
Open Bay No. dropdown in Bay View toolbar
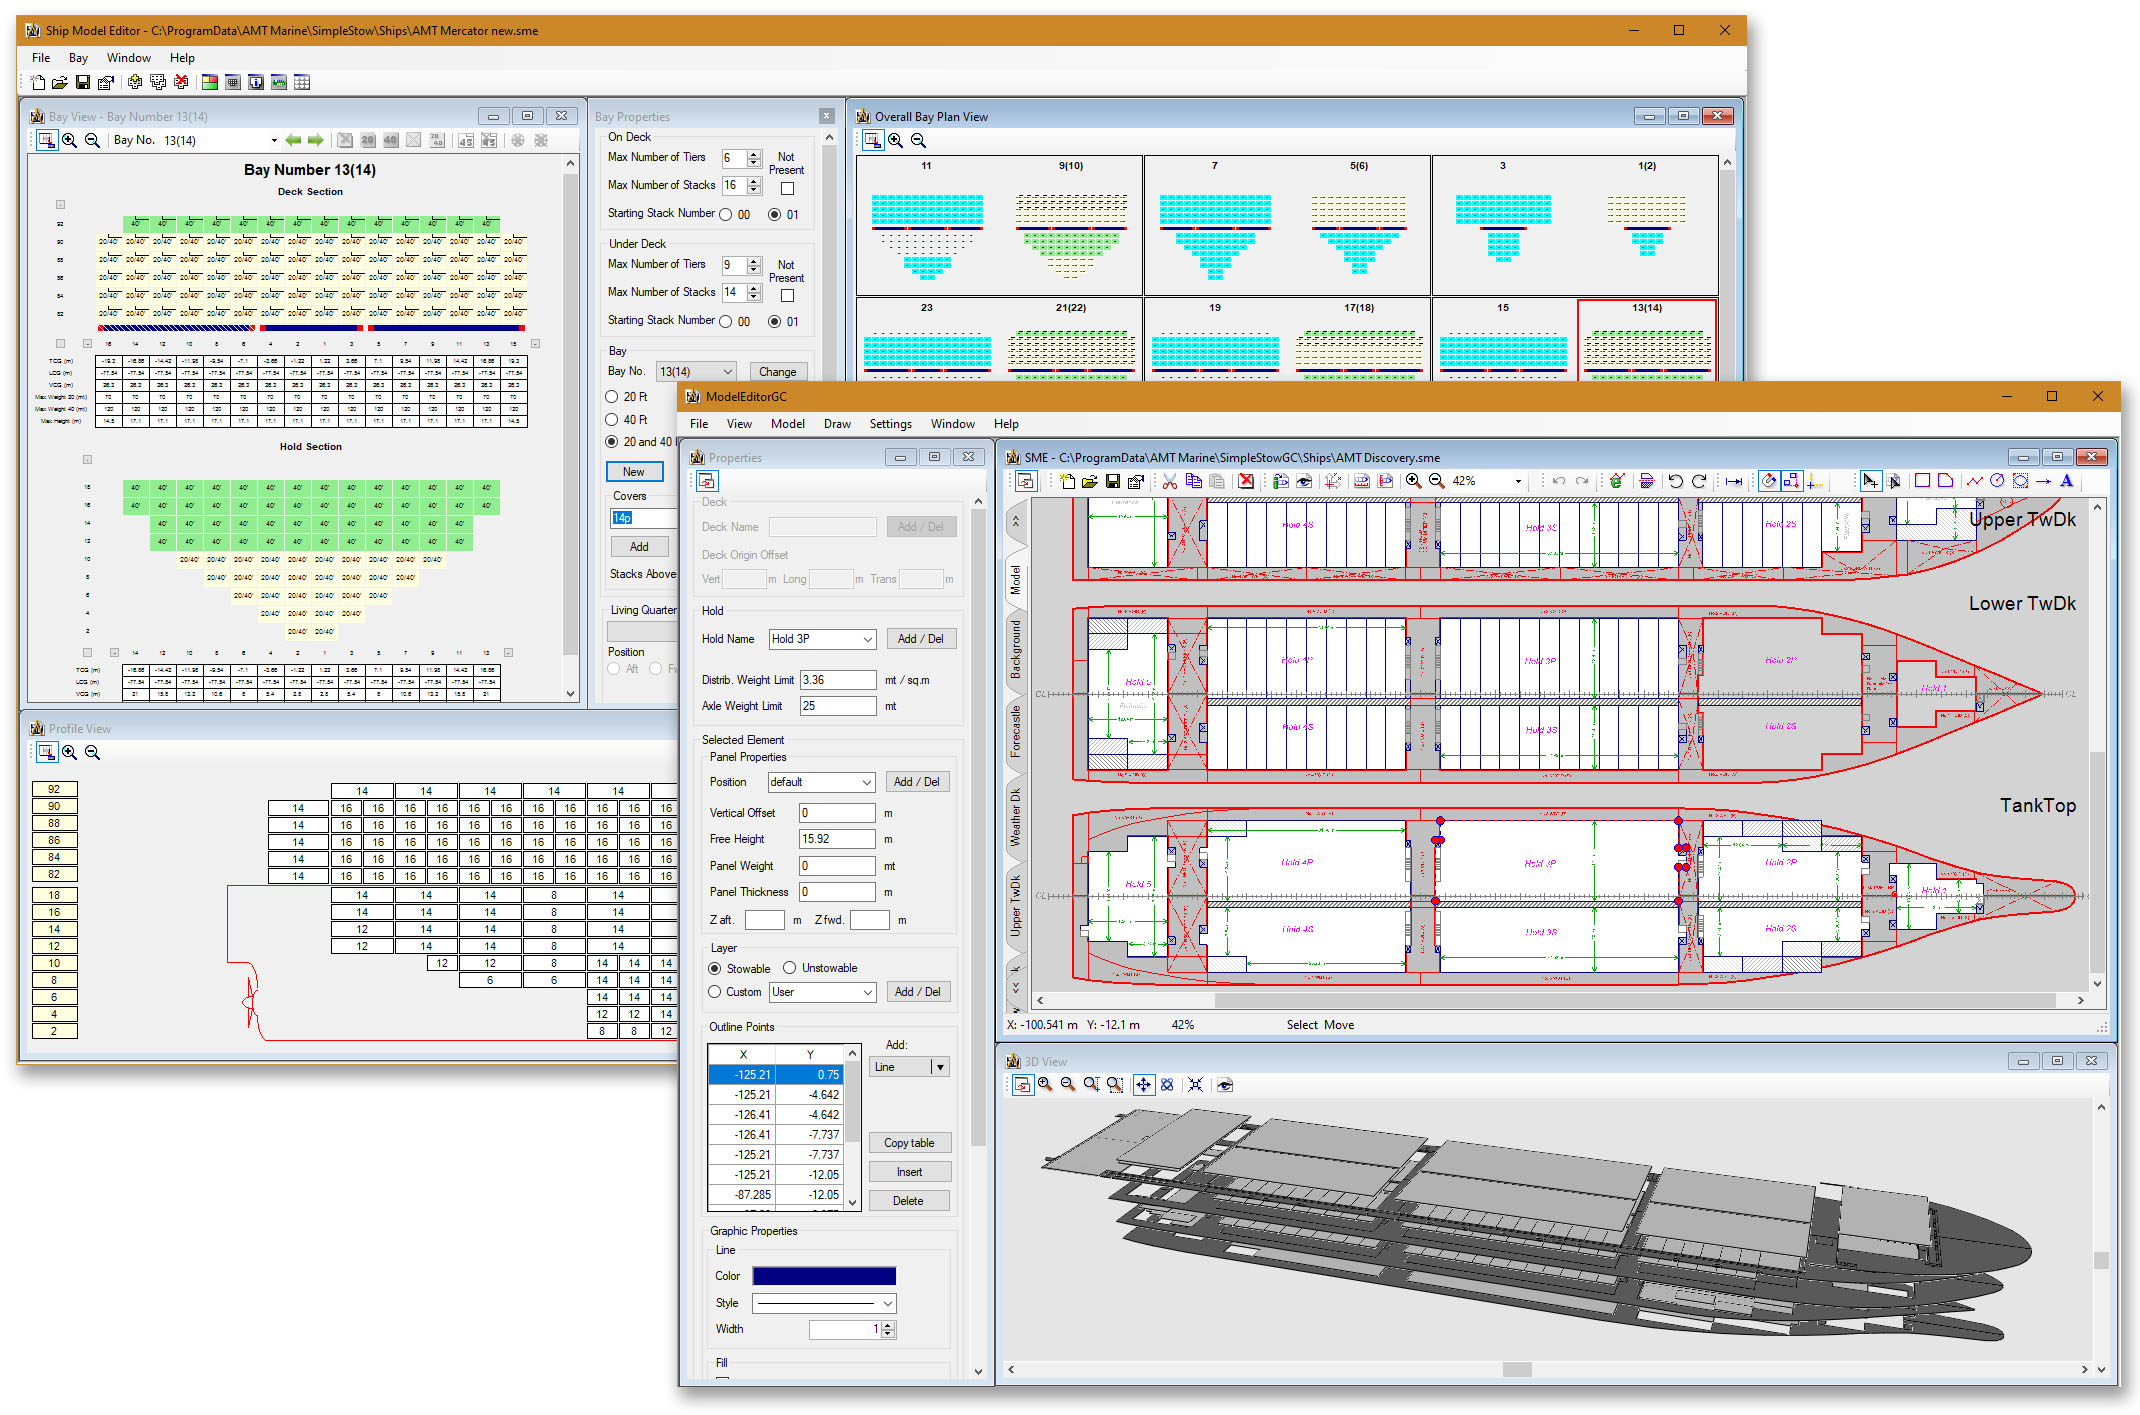coord(274,140)
